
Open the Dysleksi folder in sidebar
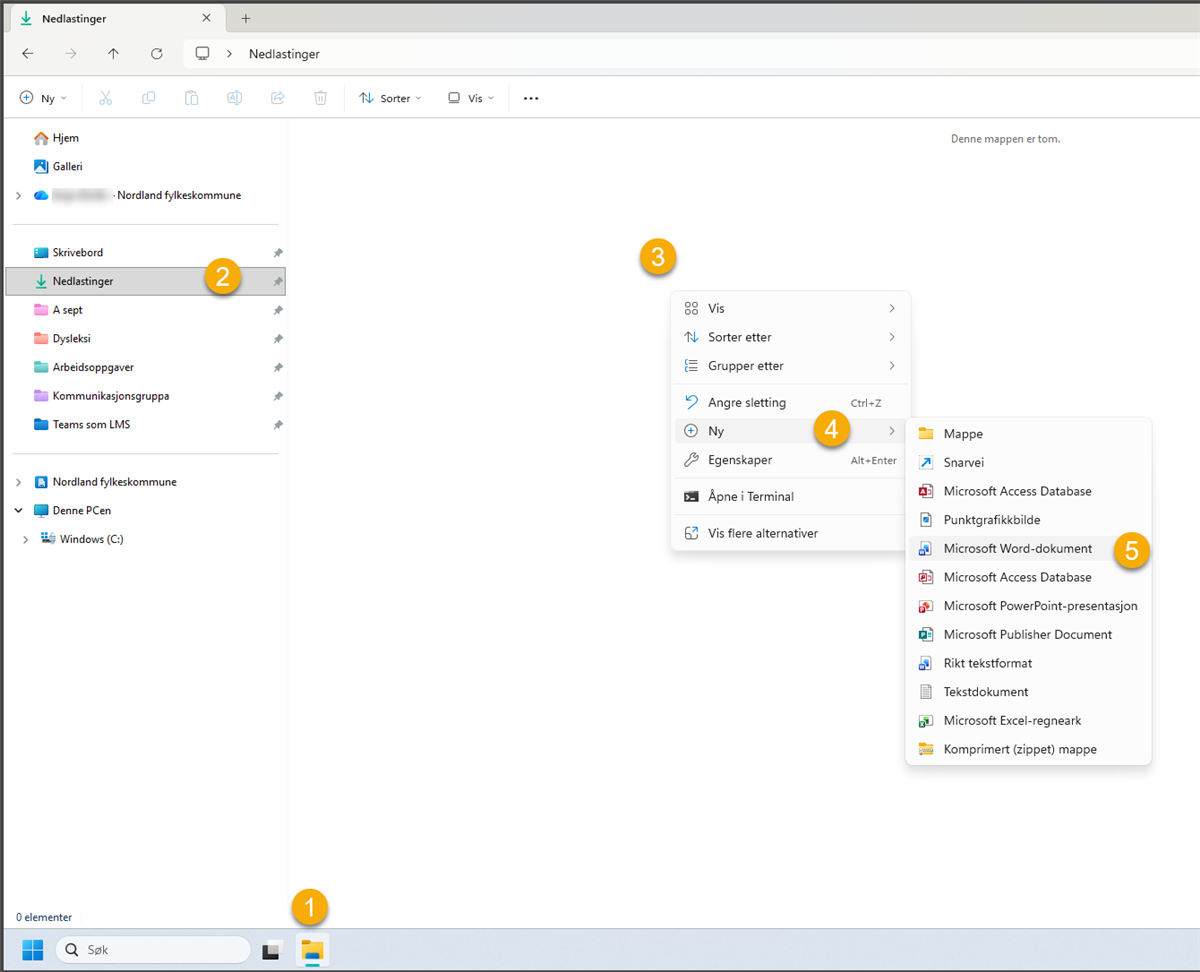point(71,339)
